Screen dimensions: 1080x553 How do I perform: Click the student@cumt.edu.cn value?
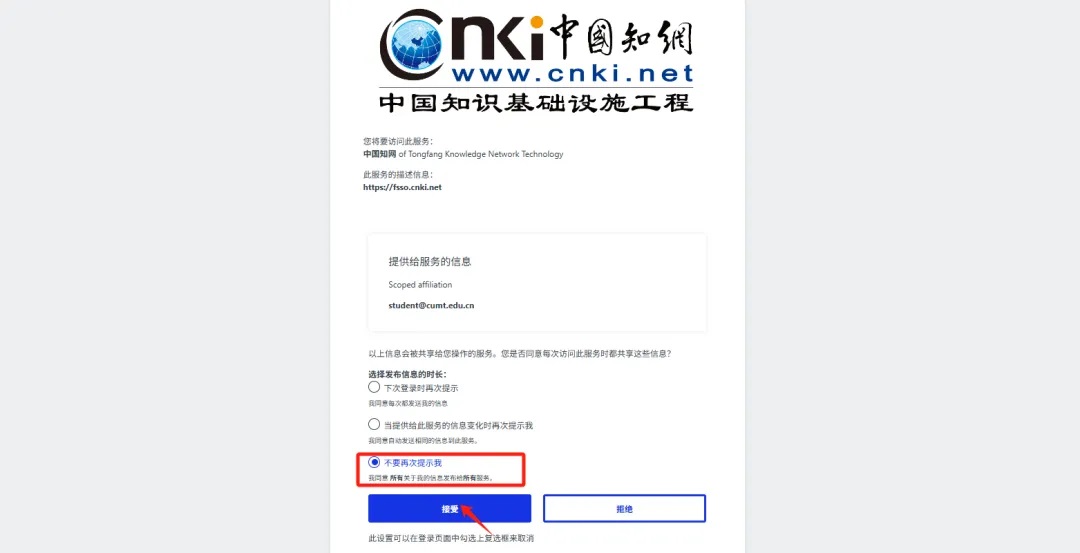431,304
